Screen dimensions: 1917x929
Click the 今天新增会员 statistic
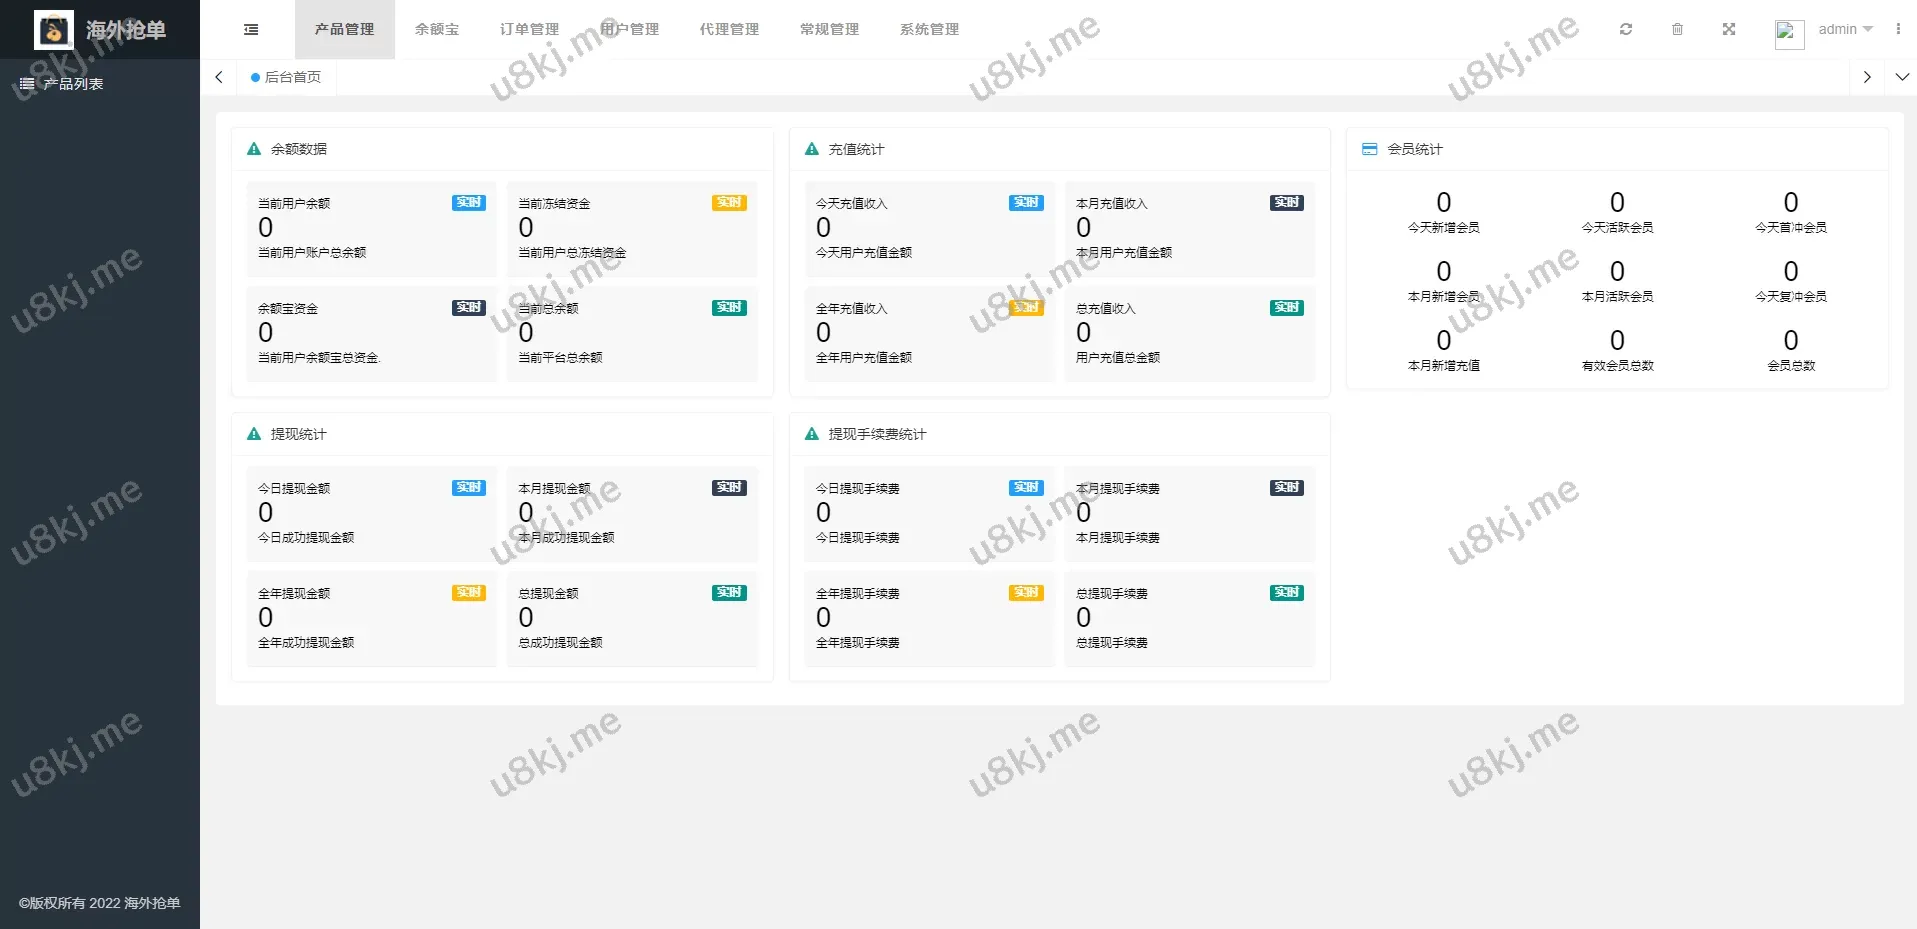pyautogui.click(x=1443, y=213)
